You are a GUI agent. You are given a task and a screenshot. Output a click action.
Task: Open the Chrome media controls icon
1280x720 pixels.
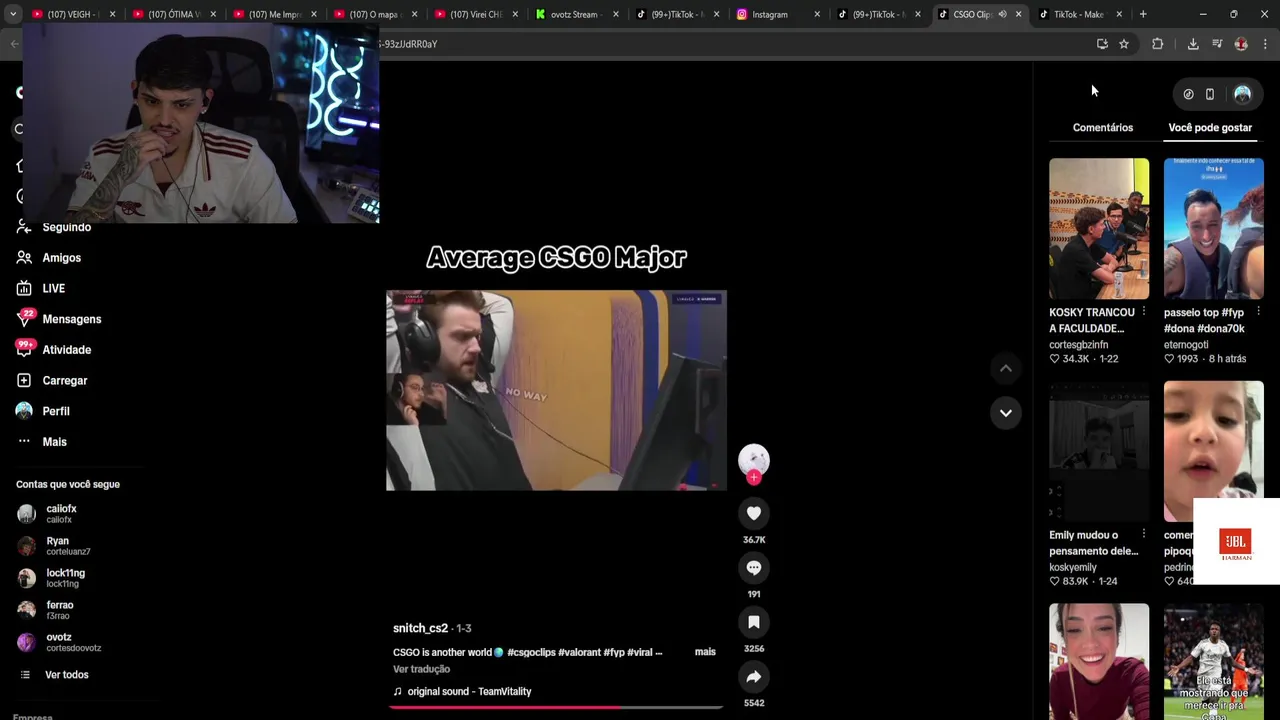pos(1217,44)
